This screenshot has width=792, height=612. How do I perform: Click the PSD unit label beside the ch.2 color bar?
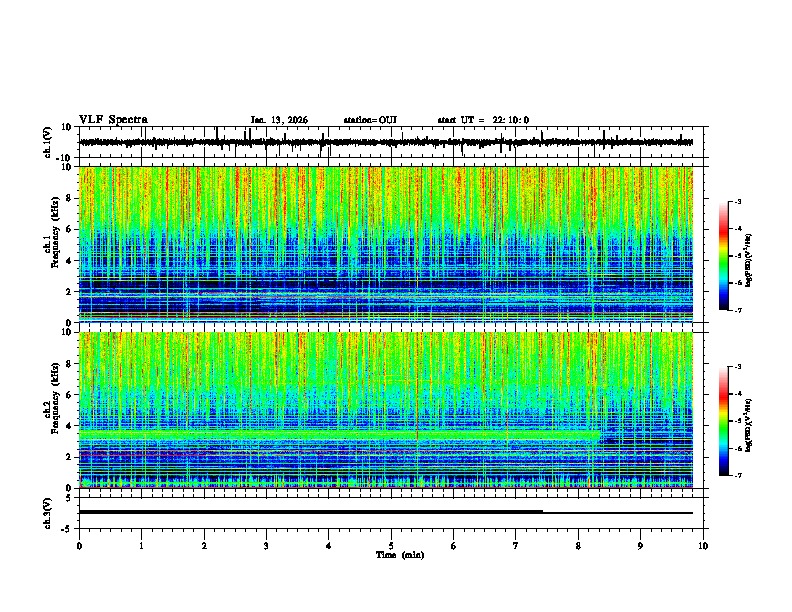point(749,425)
